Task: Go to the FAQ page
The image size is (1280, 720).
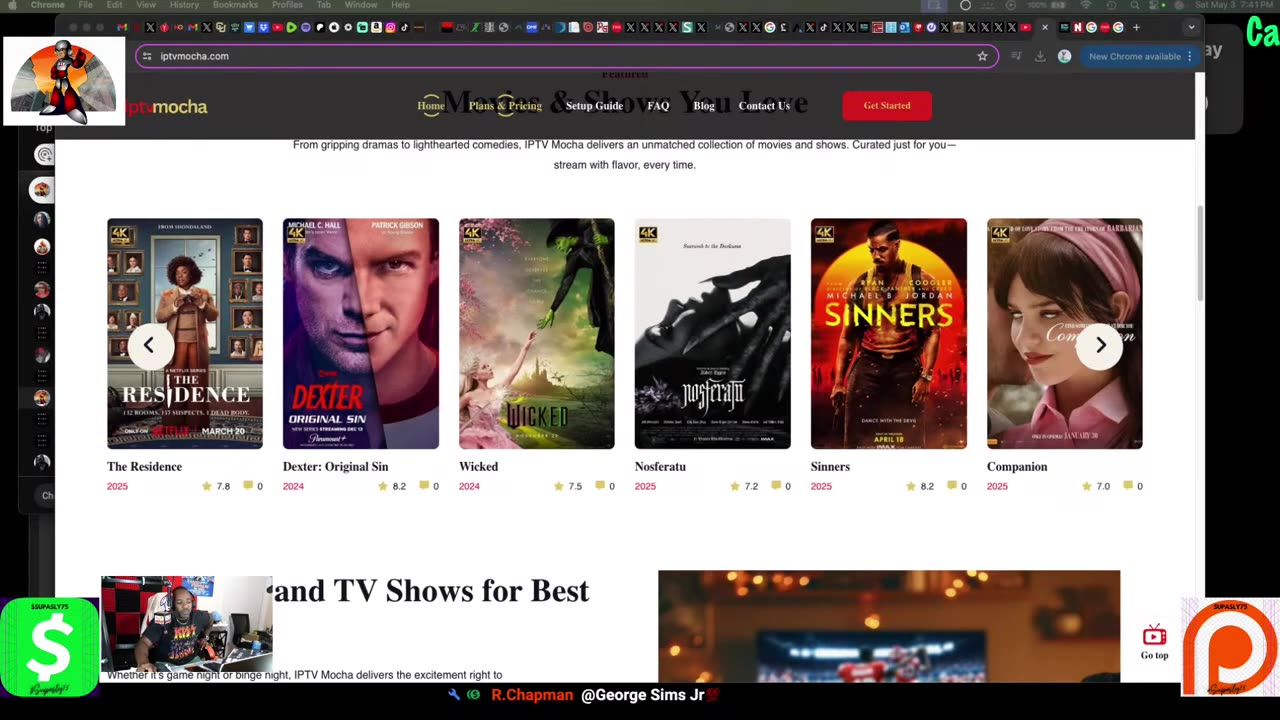Action: tap(658, 106)
